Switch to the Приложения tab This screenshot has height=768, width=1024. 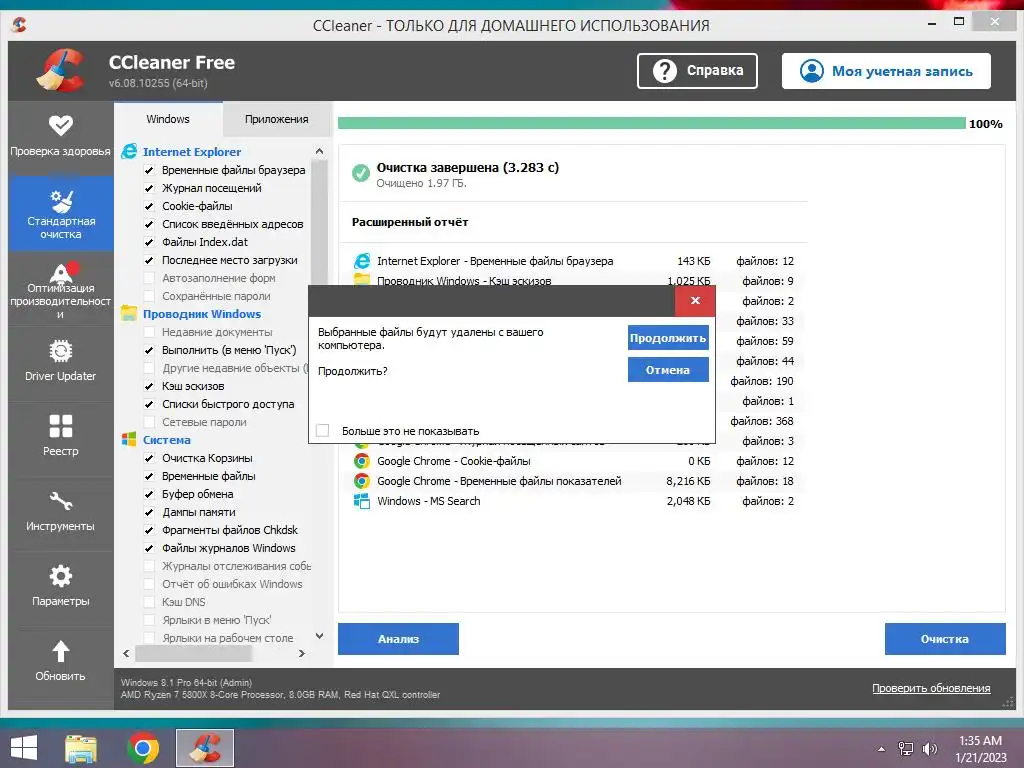[276, 119]
